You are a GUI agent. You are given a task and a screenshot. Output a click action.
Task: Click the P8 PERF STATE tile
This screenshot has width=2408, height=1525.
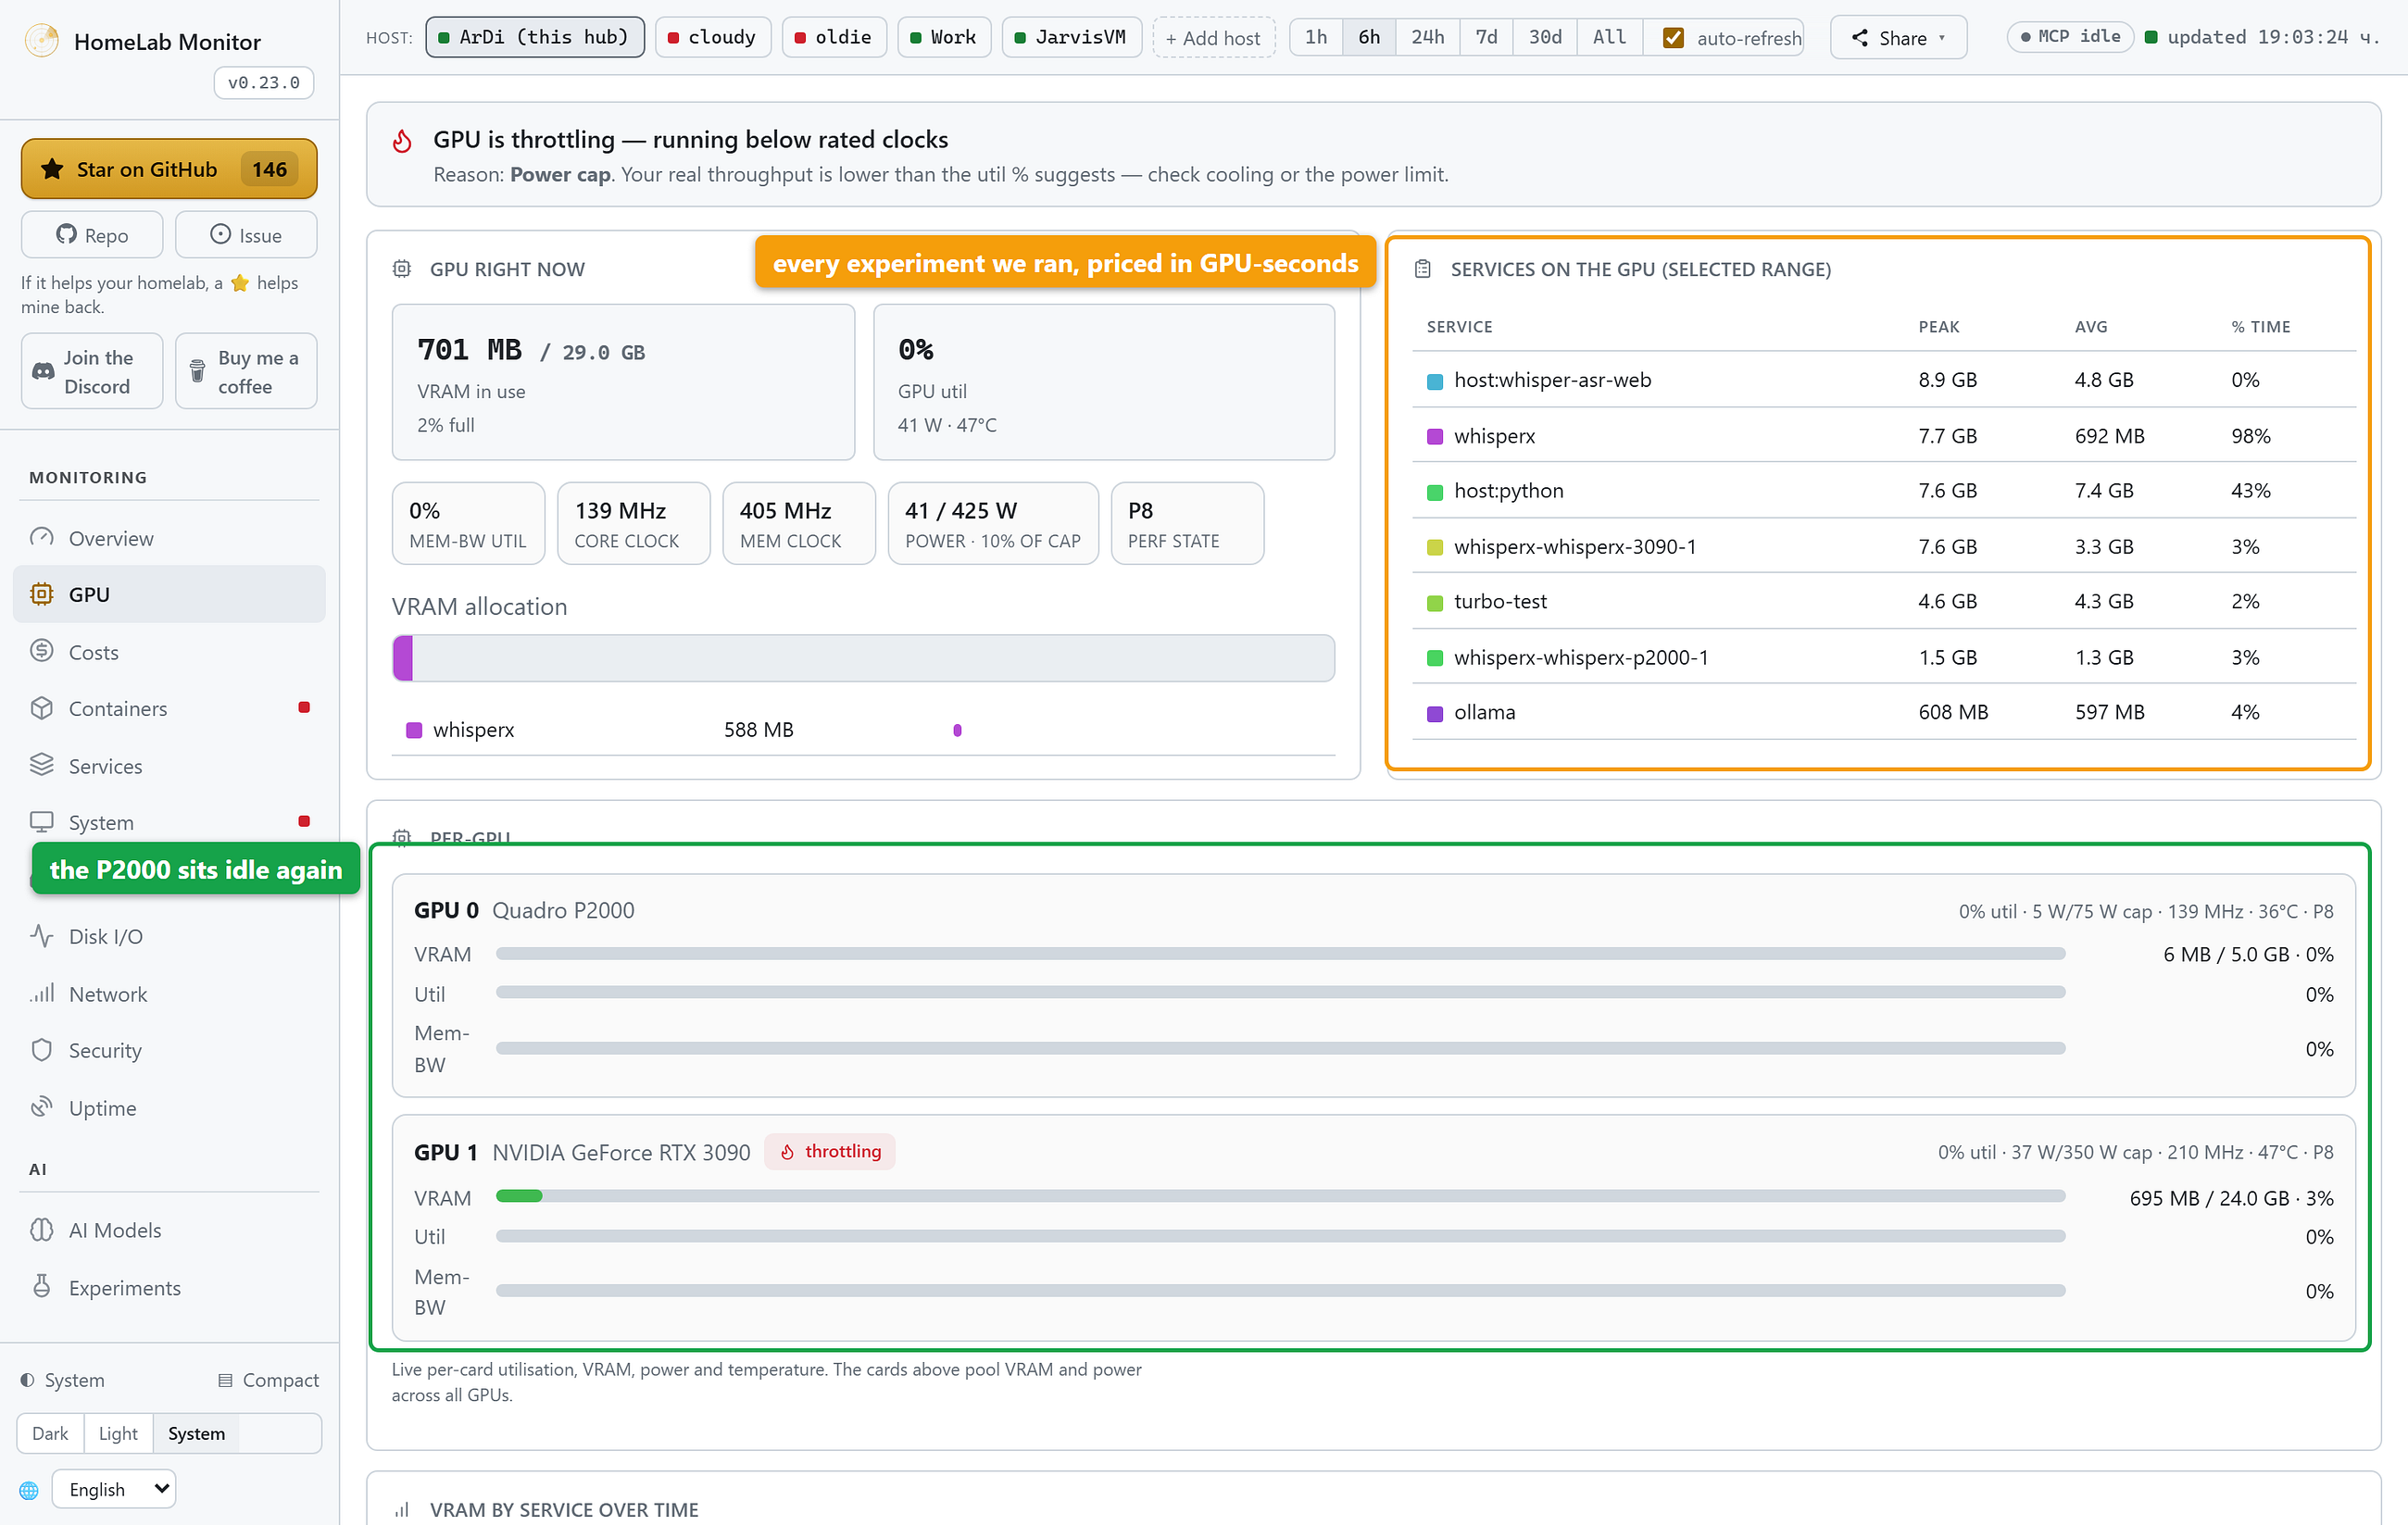[x=1187, y=523]
